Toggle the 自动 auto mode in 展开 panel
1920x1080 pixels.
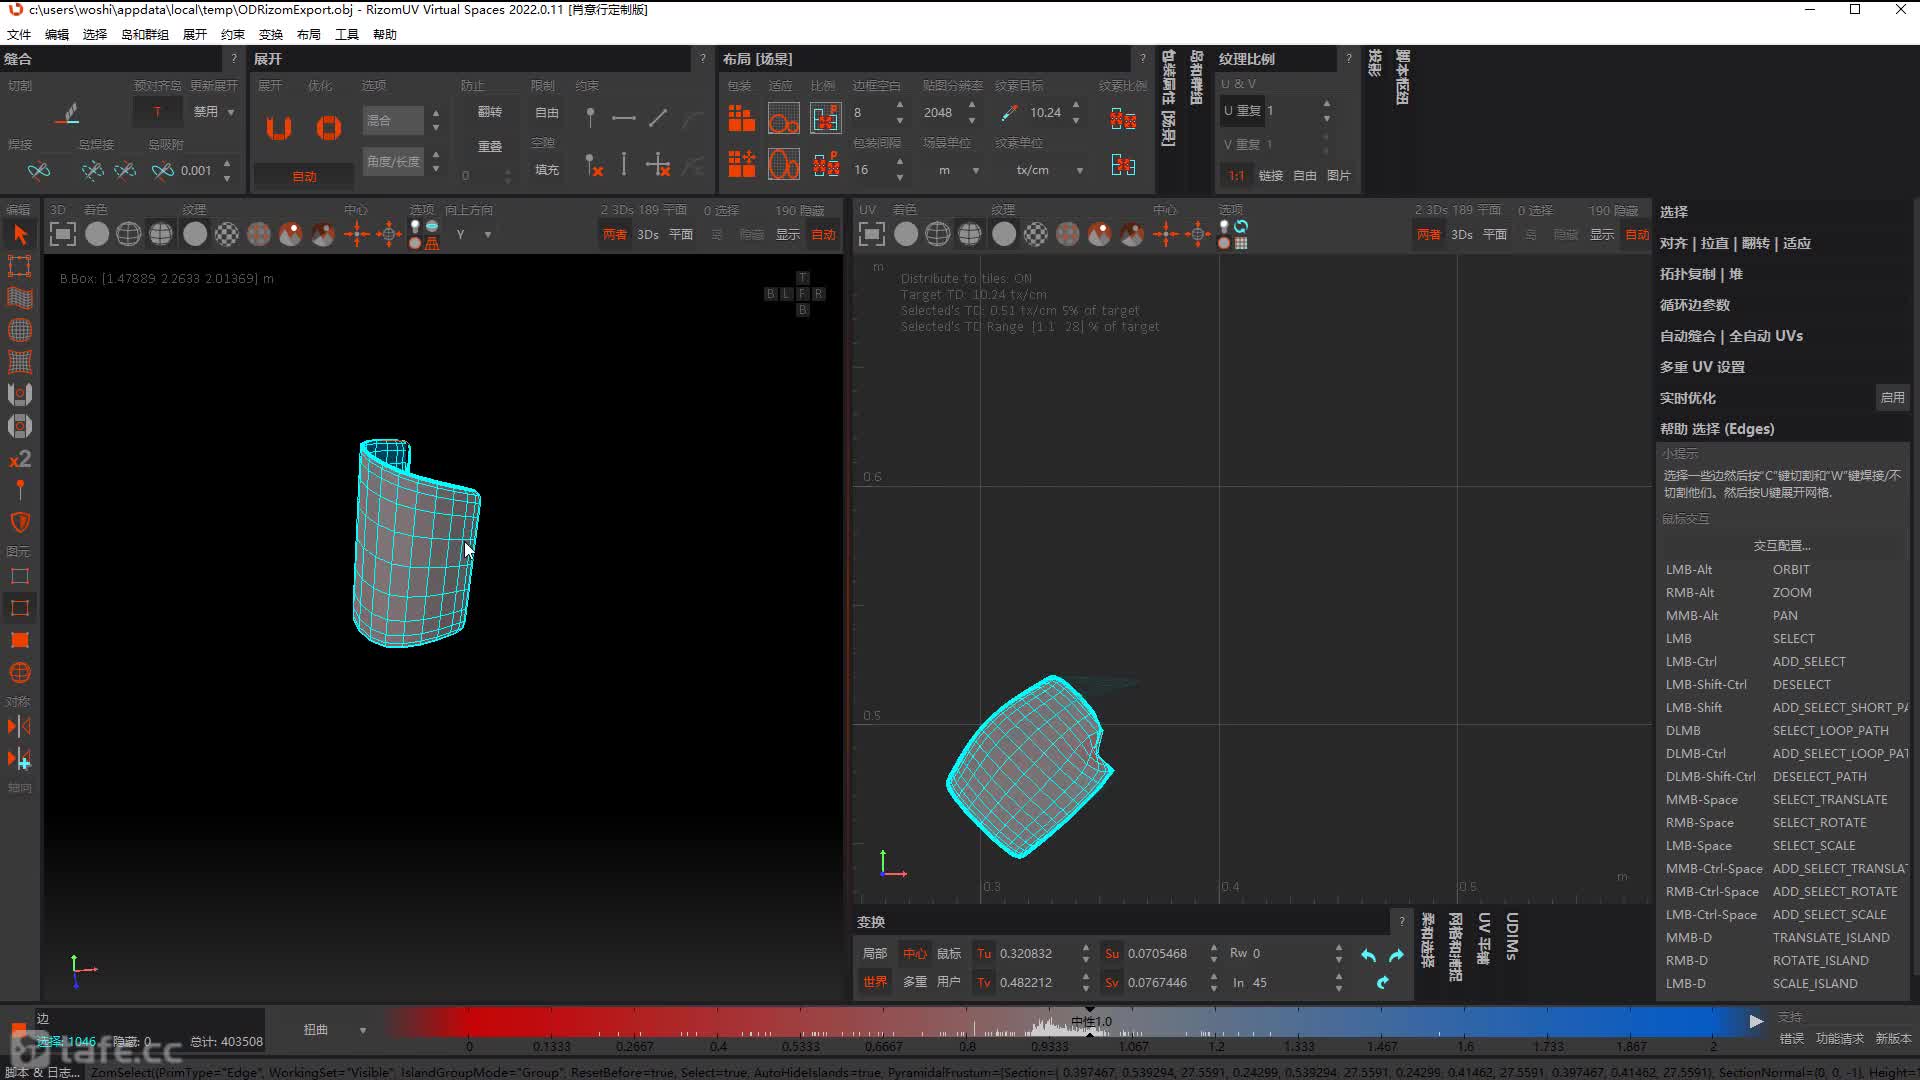pyautogui.click(x=304, y=176)
